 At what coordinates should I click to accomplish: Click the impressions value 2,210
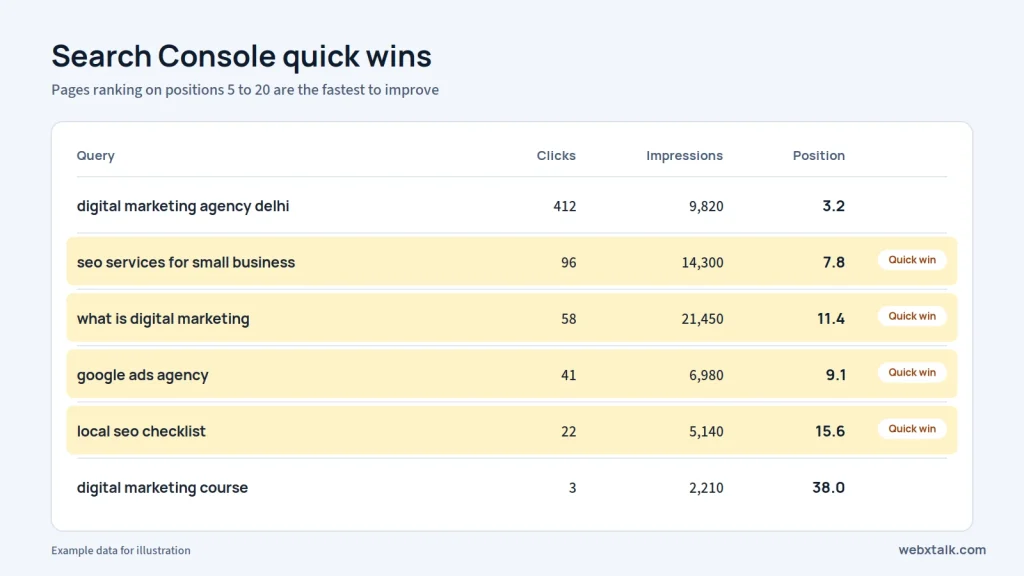(706, 488)
